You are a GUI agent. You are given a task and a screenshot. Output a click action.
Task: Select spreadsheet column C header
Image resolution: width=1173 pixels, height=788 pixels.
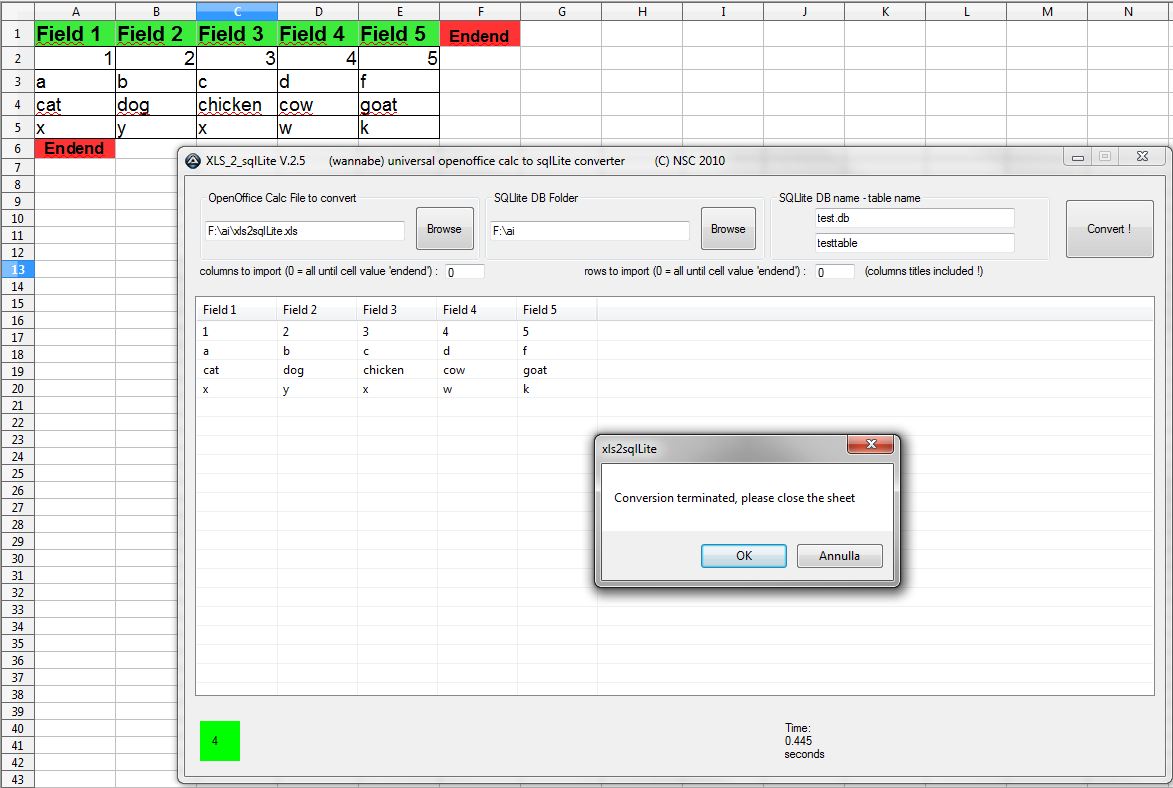[x=237, y=11]
